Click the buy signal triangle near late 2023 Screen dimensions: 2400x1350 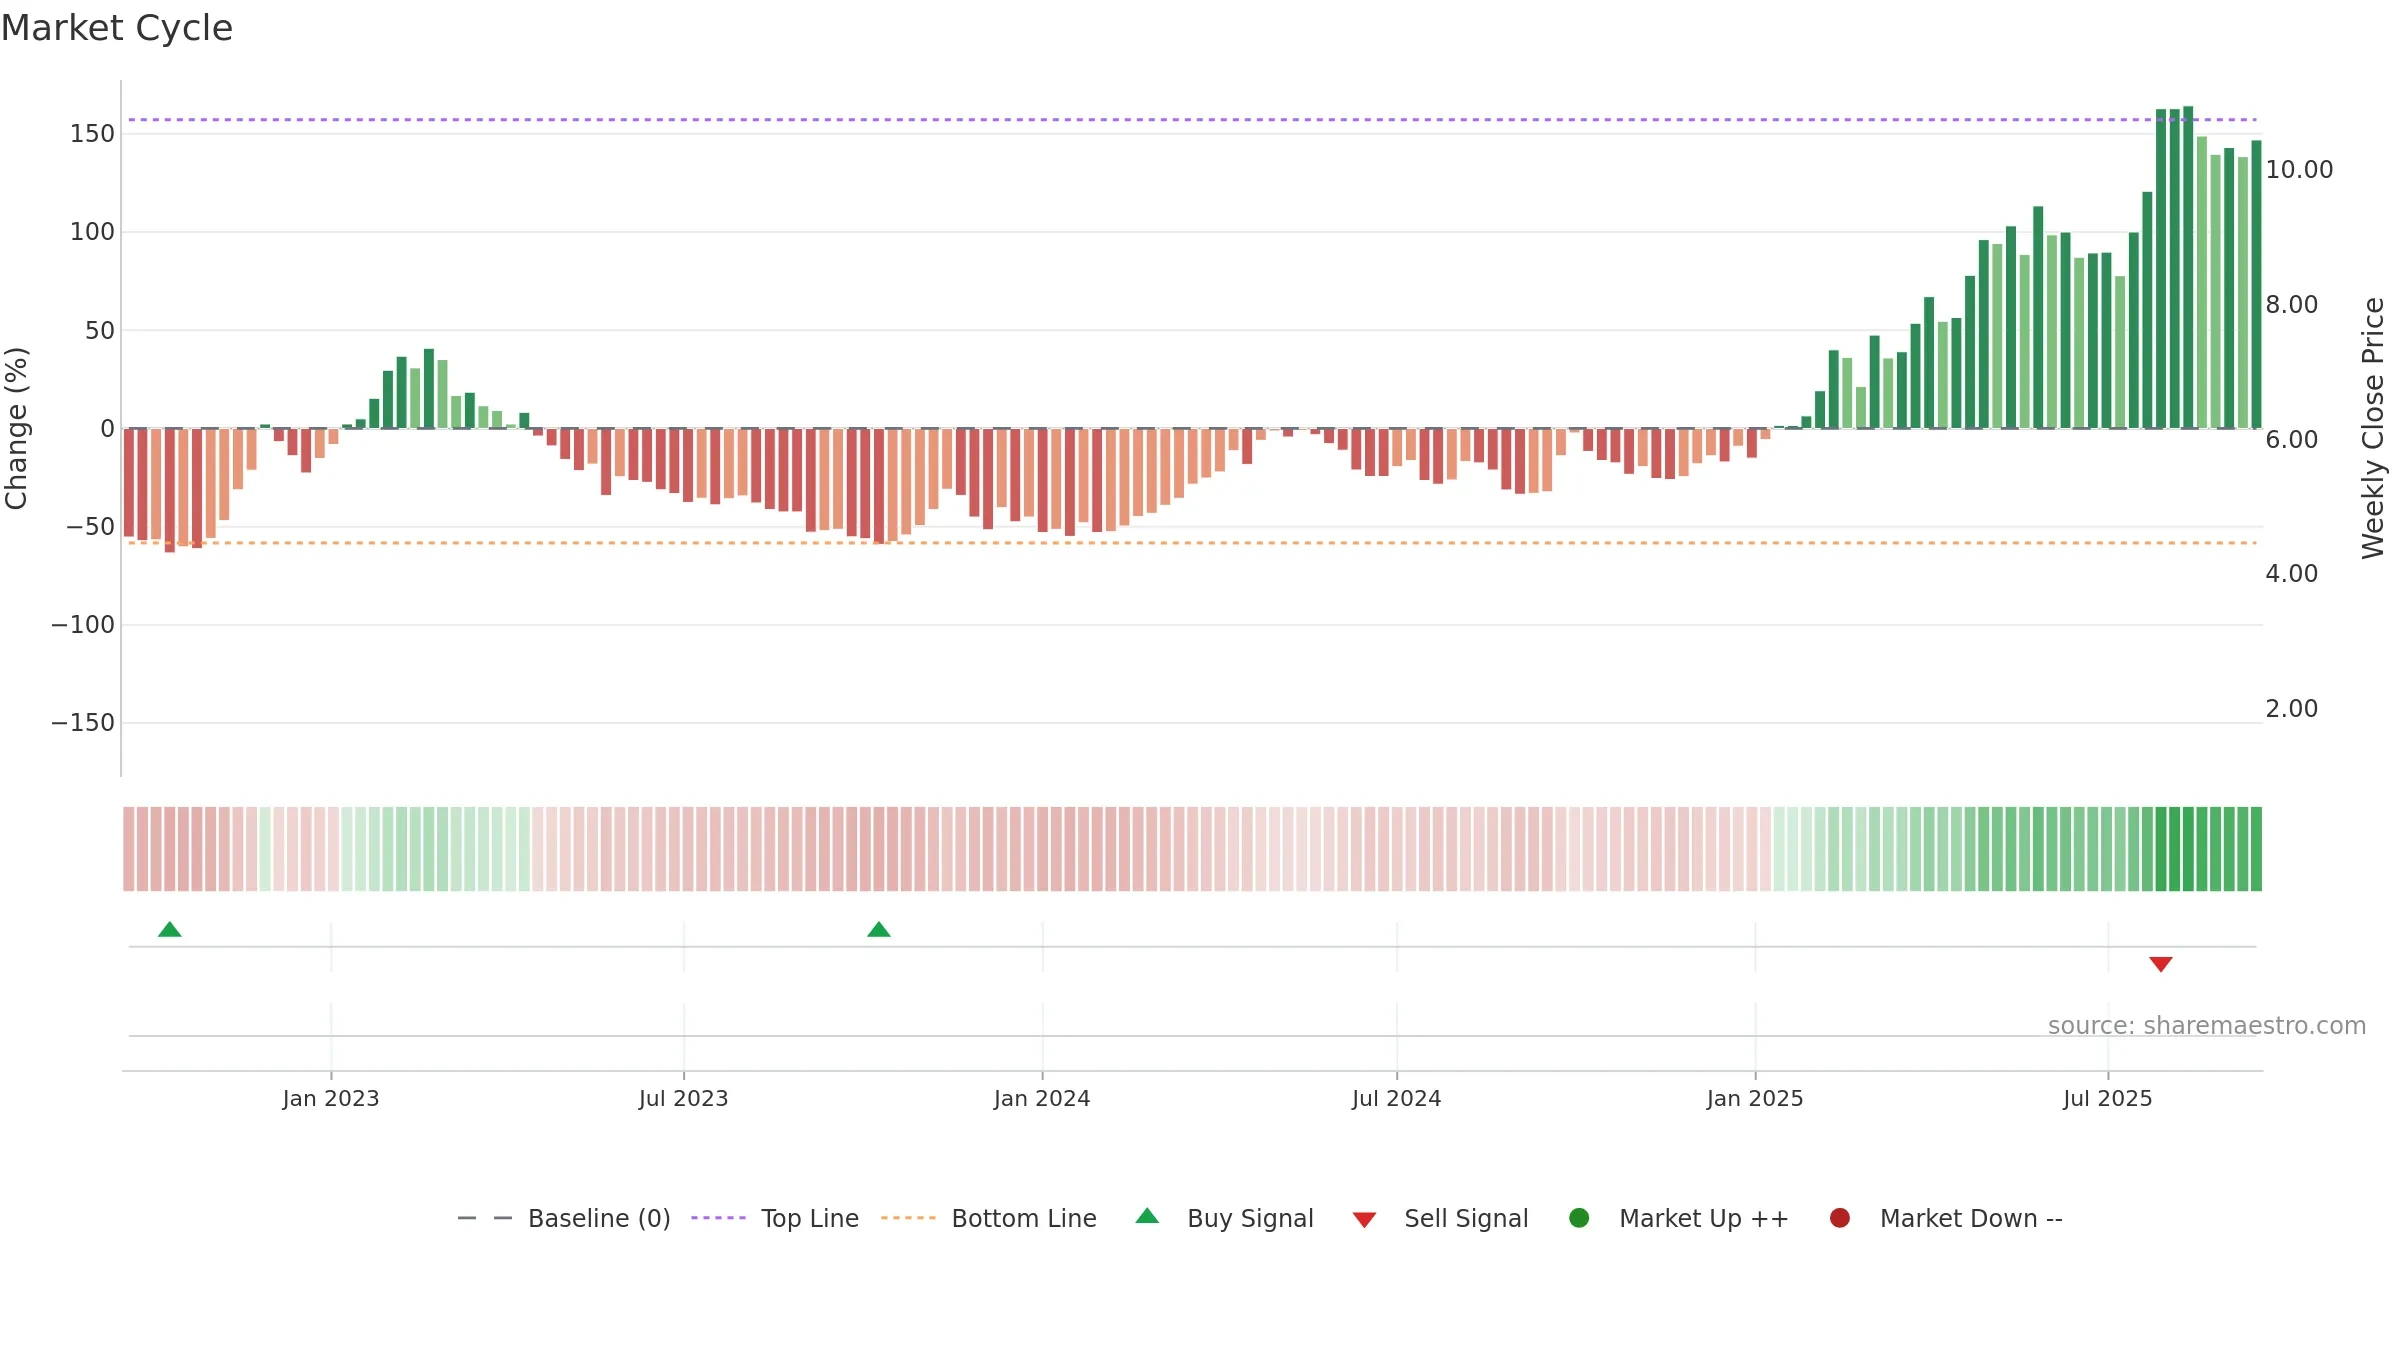(x=879, y=930)
